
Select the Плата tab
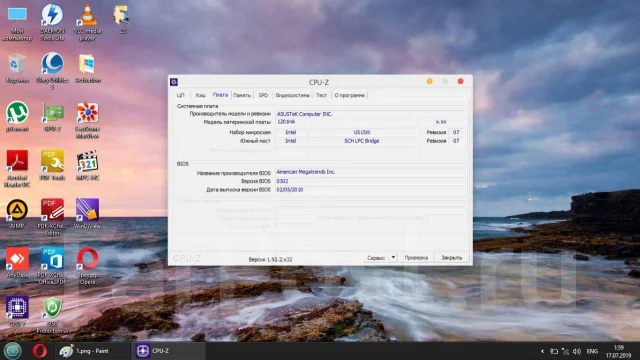click(220, 95)
